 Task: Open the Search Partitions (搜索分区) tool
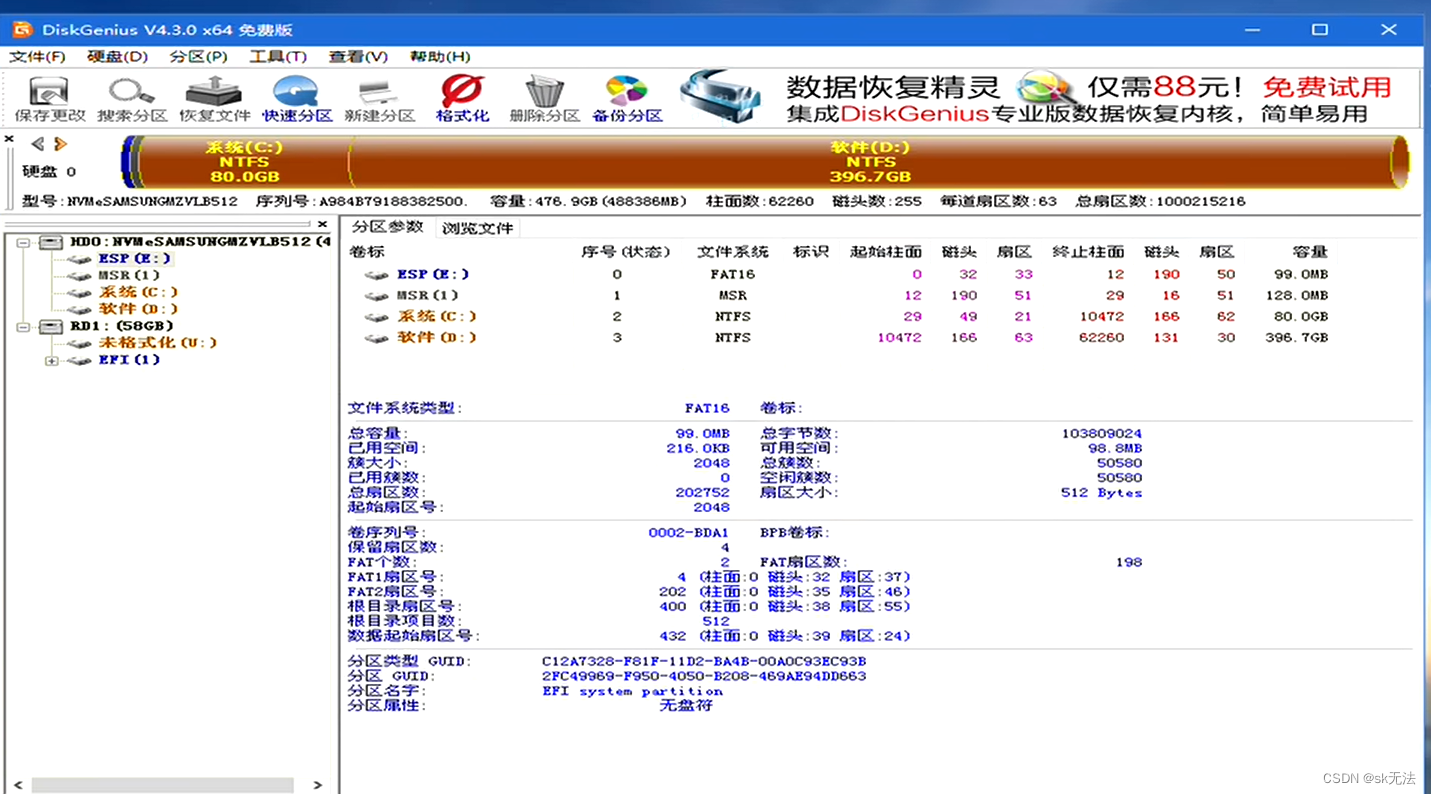coord(132,99)
